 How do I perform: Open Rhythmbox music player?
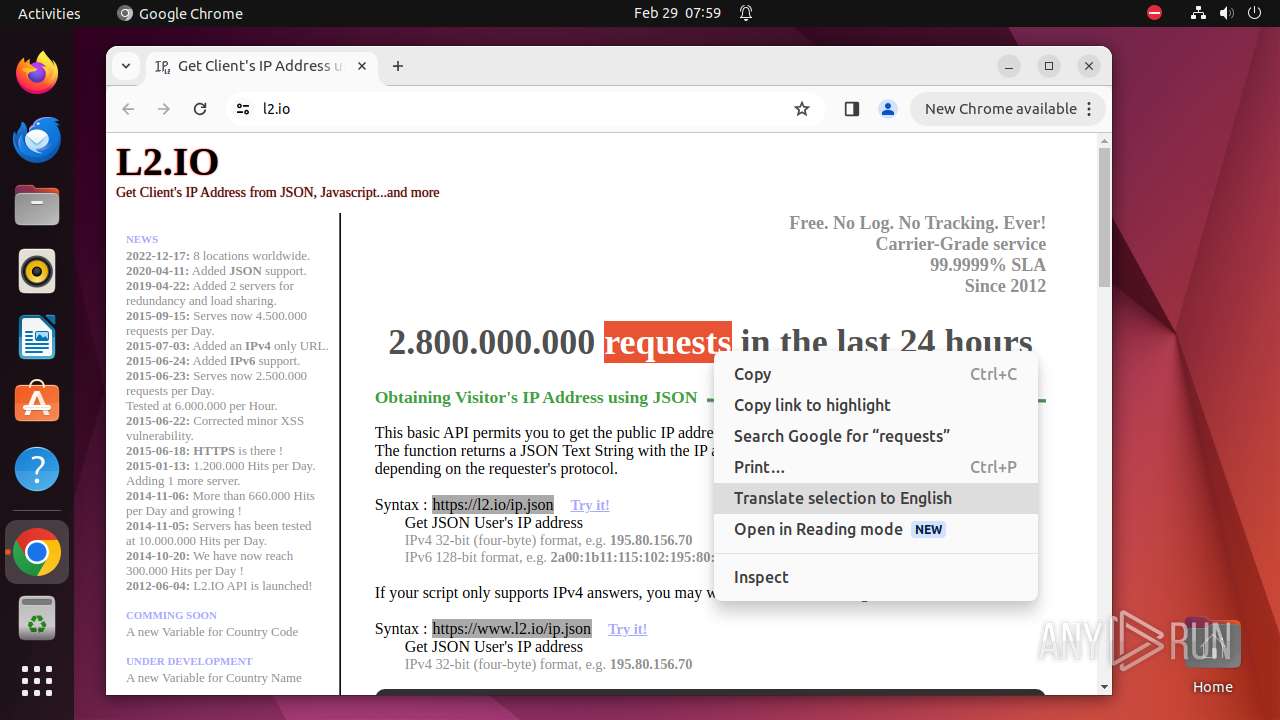(x=37, y=271)
